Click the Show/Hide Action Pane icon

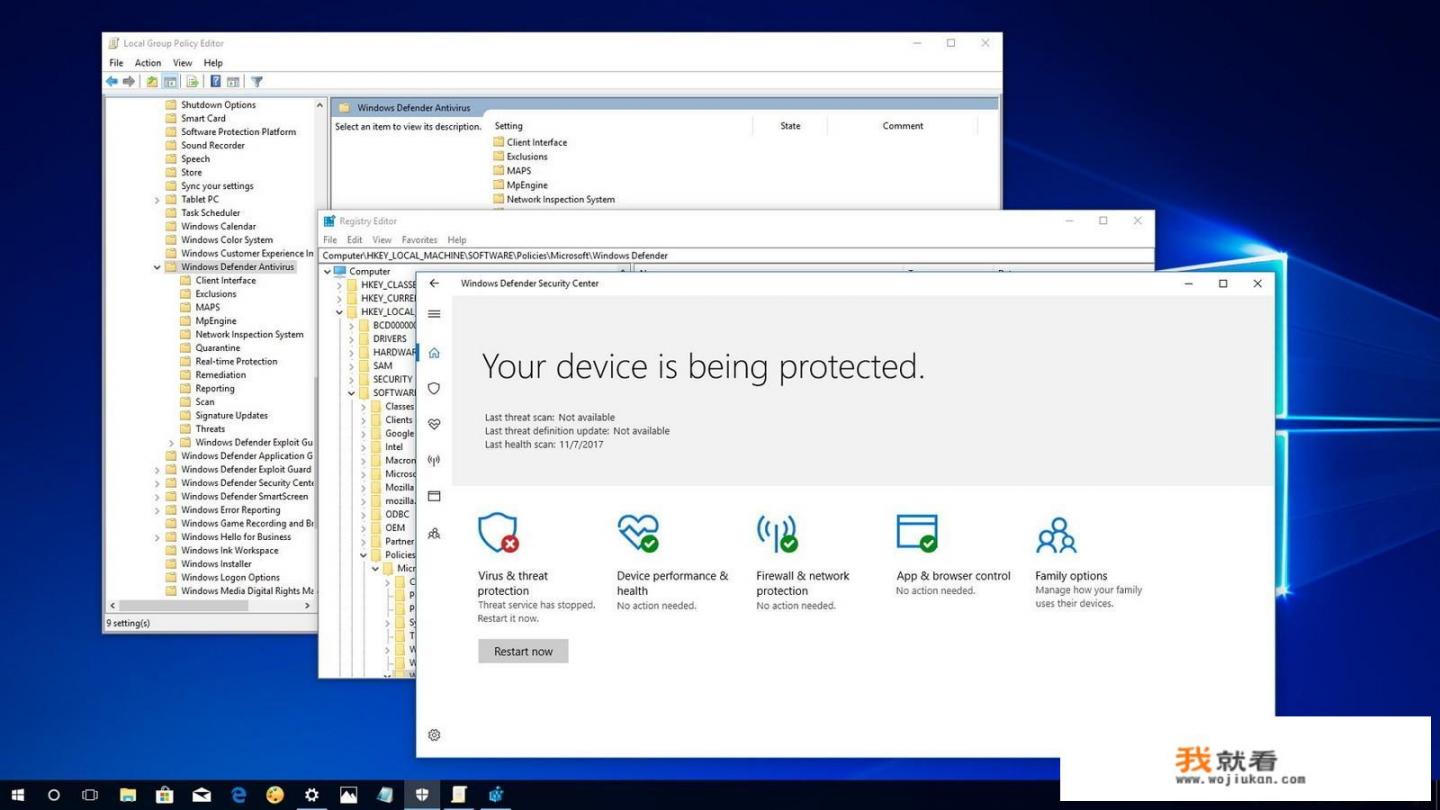click(x=233, y=82)
